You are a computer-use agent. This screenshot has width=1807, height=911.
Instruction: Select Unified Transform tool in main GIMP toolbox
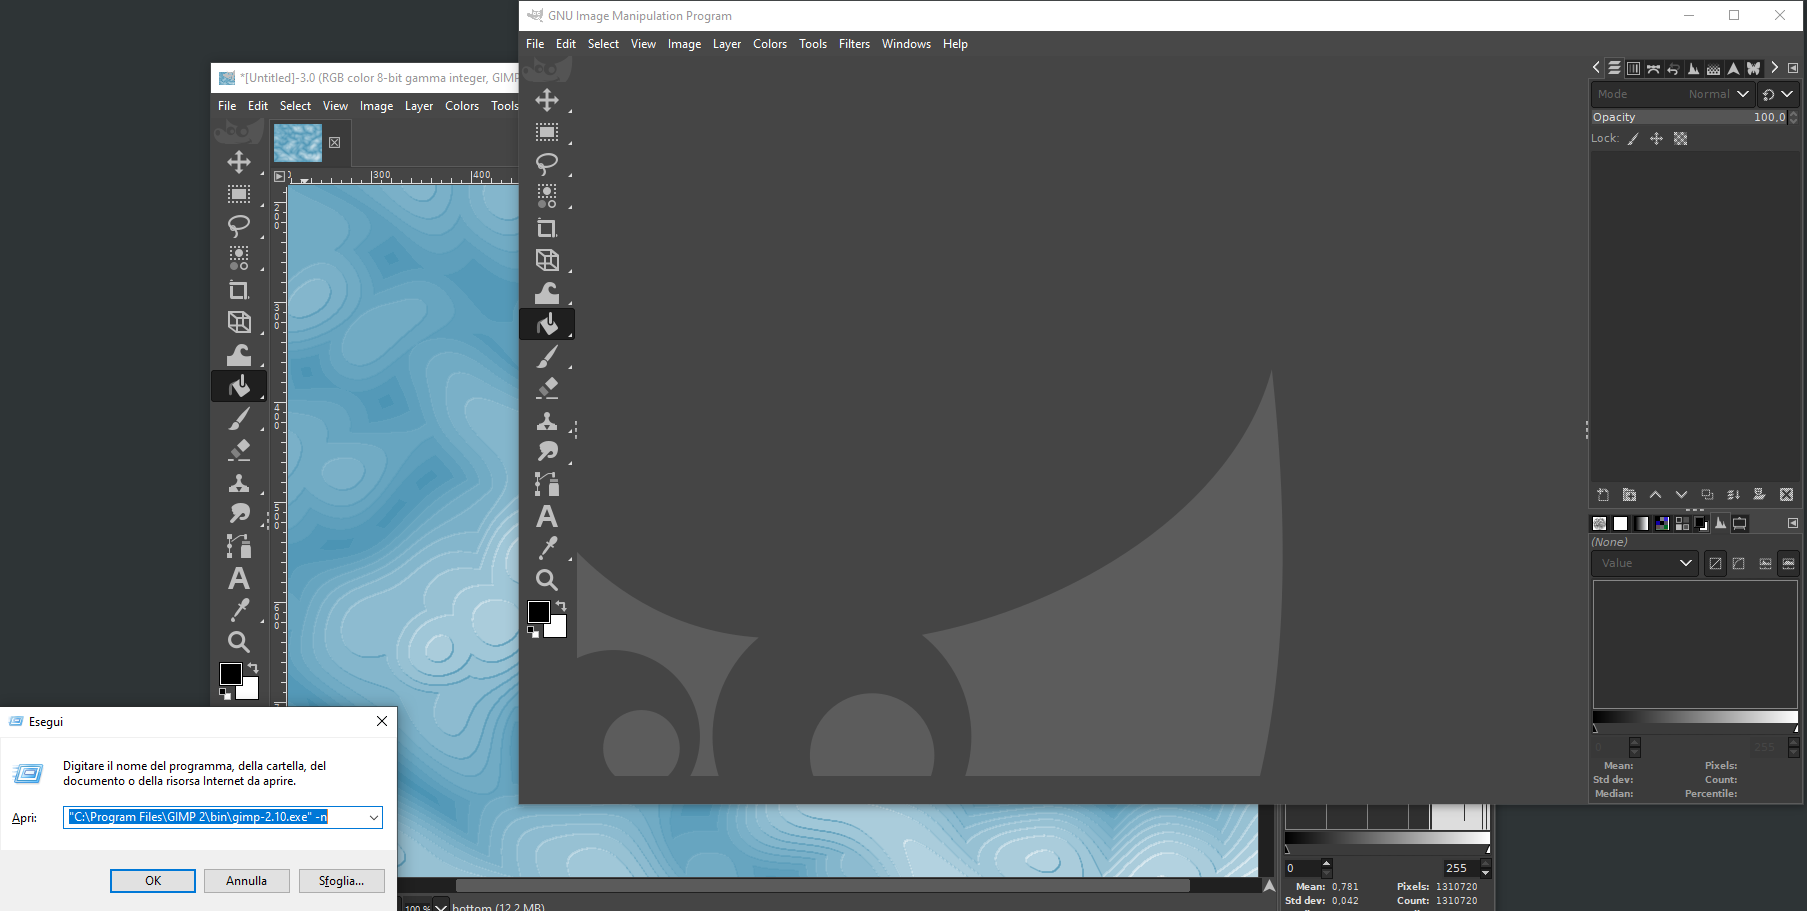[547, 260]
